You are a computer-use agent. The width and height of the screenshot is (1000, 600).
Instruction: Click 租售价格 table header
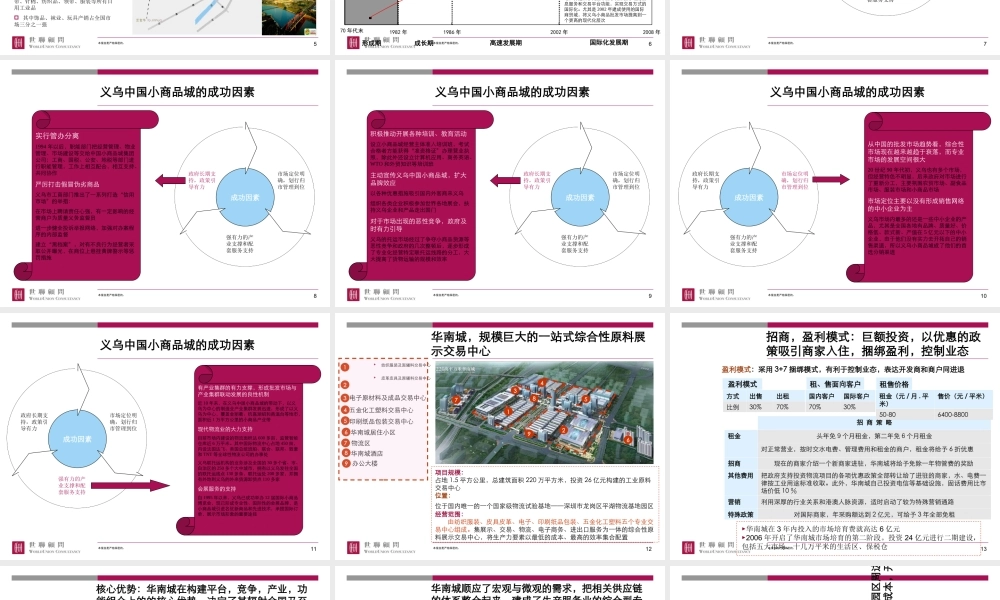click(893, 384)
